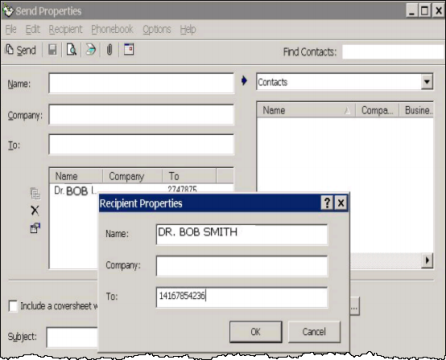The height and width of the screenshot is (360, 446).
Task: Close the Recipient Properties dialog
Action: click(341, 203)
